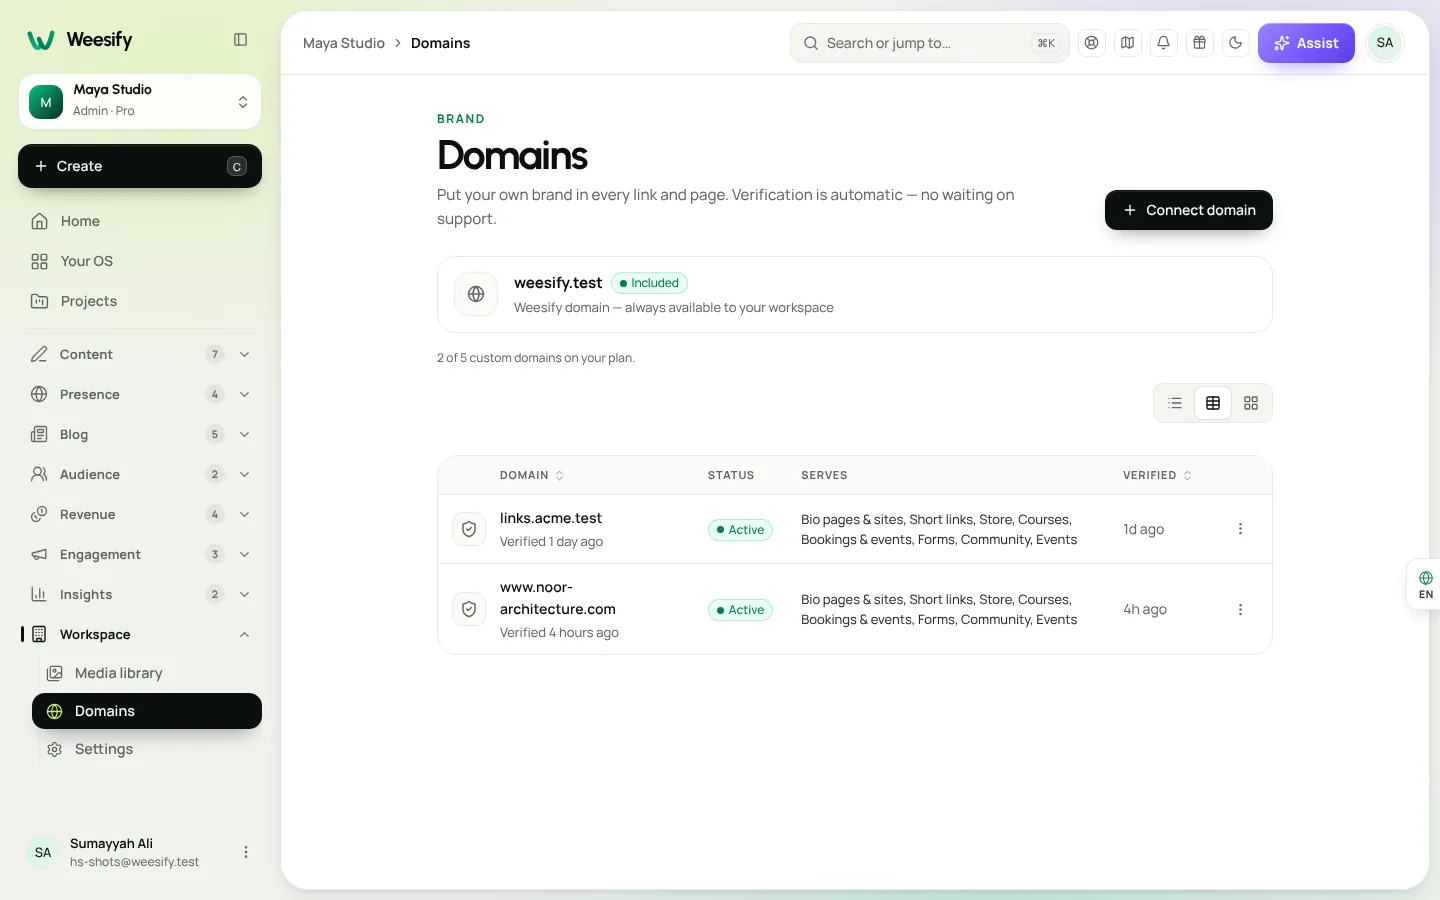Expand the Audience section
The width and height of the screenshot is (1440, 900).
140,474
